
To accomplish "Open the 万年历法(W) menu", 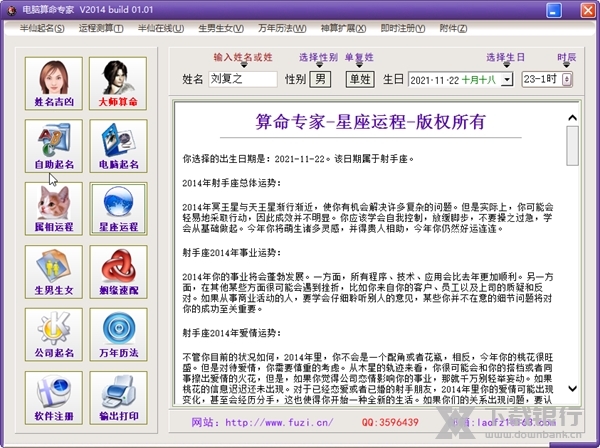I will click(x=282, y=28).
